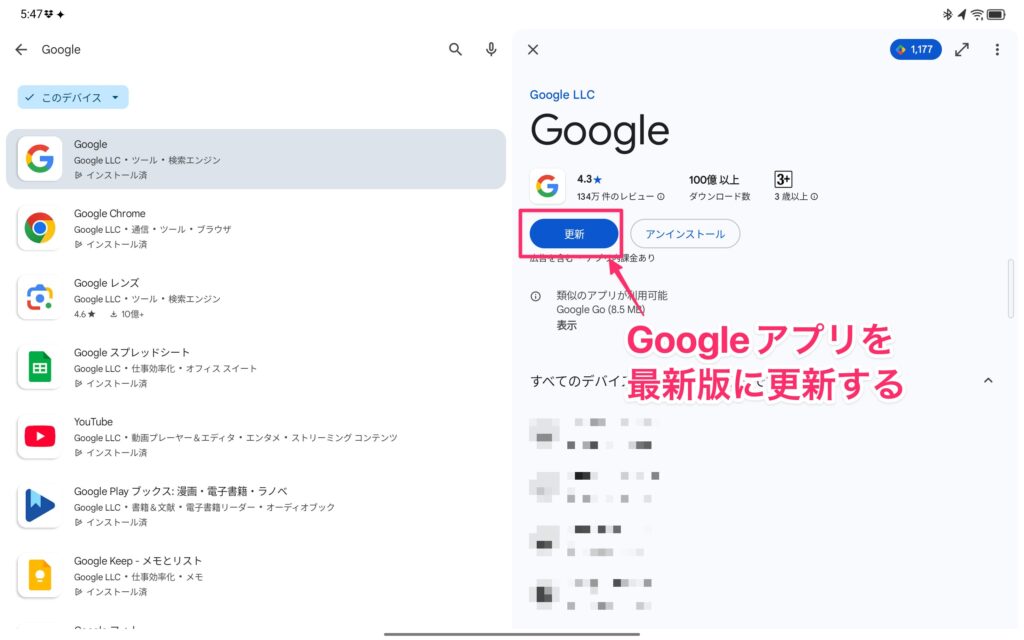Tap the 5:47 clock in status bar

[31, 14]
